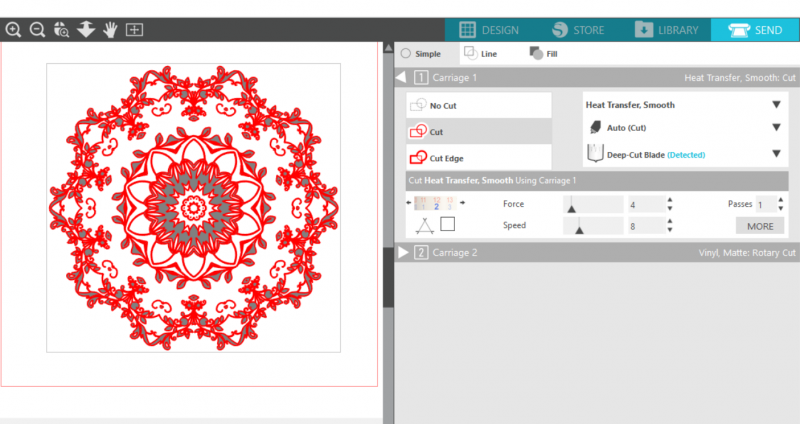Click the zoom in magnifier icon
Screen dimensions: 800x424
(x=13, y=29)
